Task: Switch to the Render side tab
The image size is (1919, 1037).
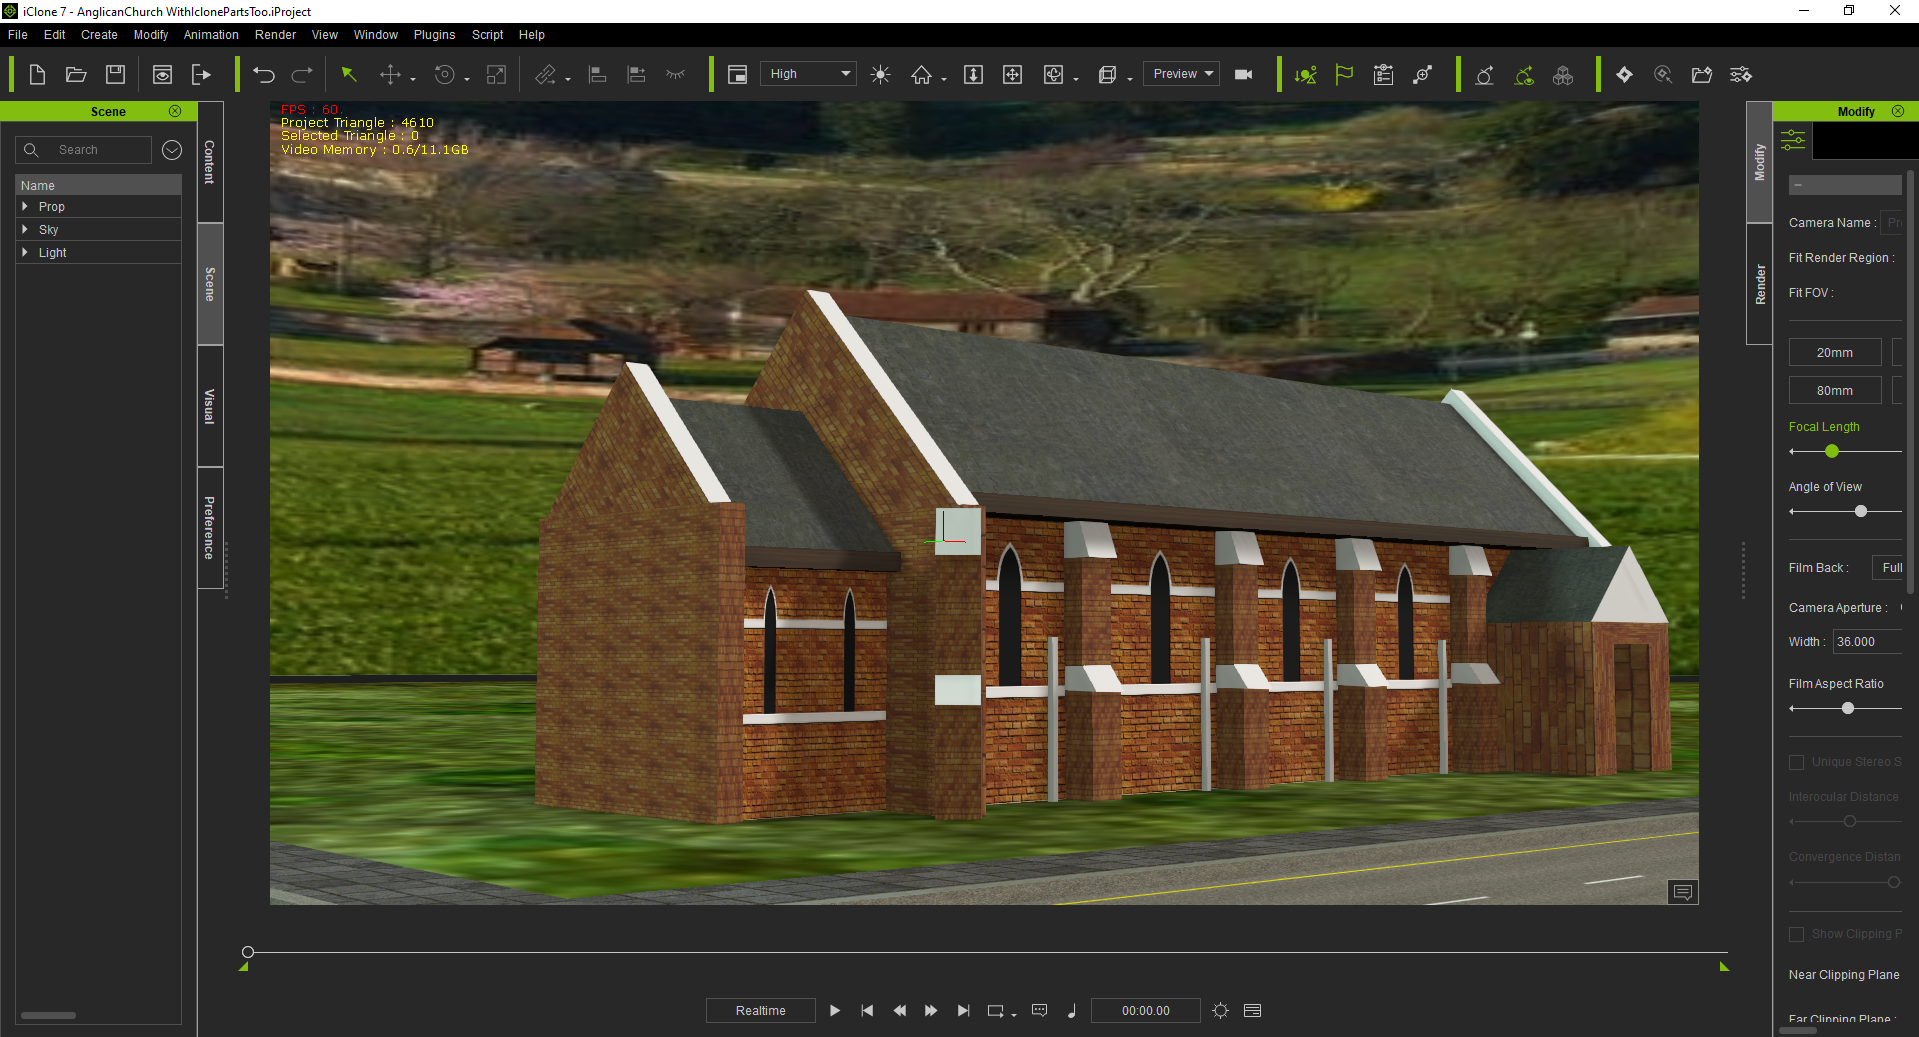Action: (1759, 284)
